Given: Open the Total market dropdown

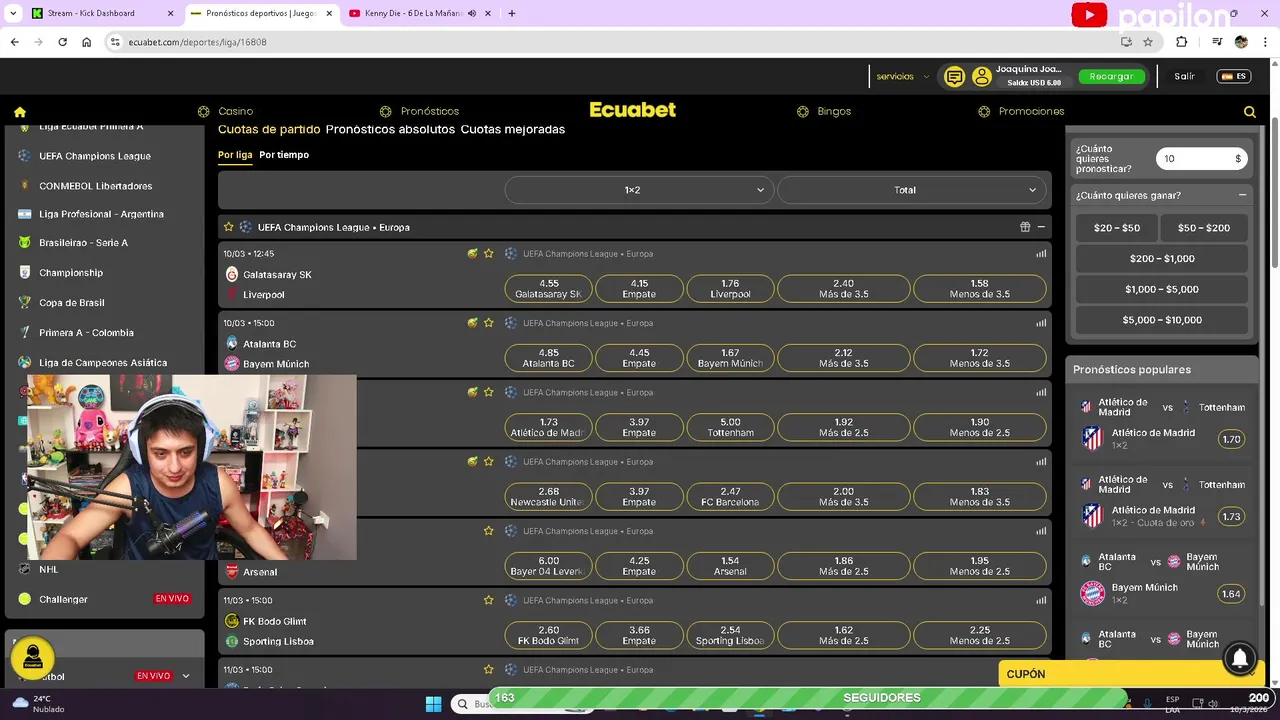Looking at the screenshot, I should 912,190.
